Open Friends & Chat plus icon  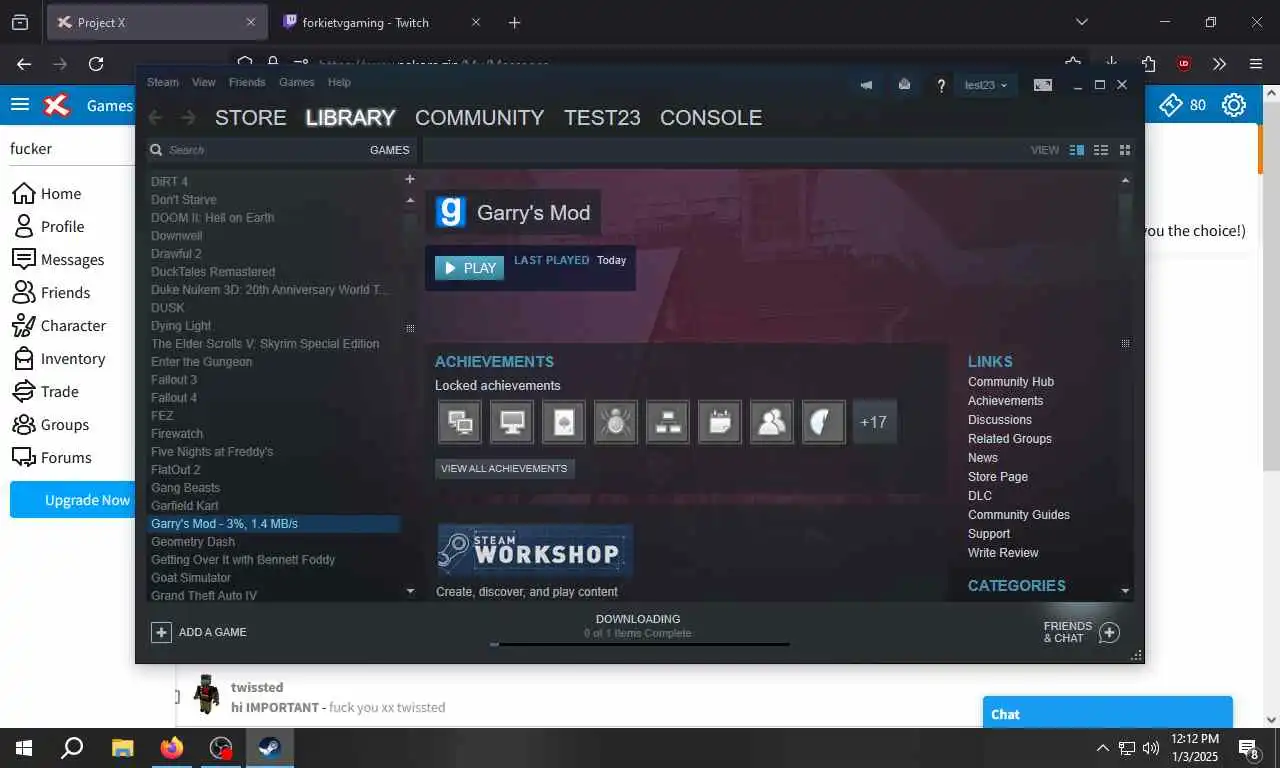pyautogui.click(x=1108, y=632)
